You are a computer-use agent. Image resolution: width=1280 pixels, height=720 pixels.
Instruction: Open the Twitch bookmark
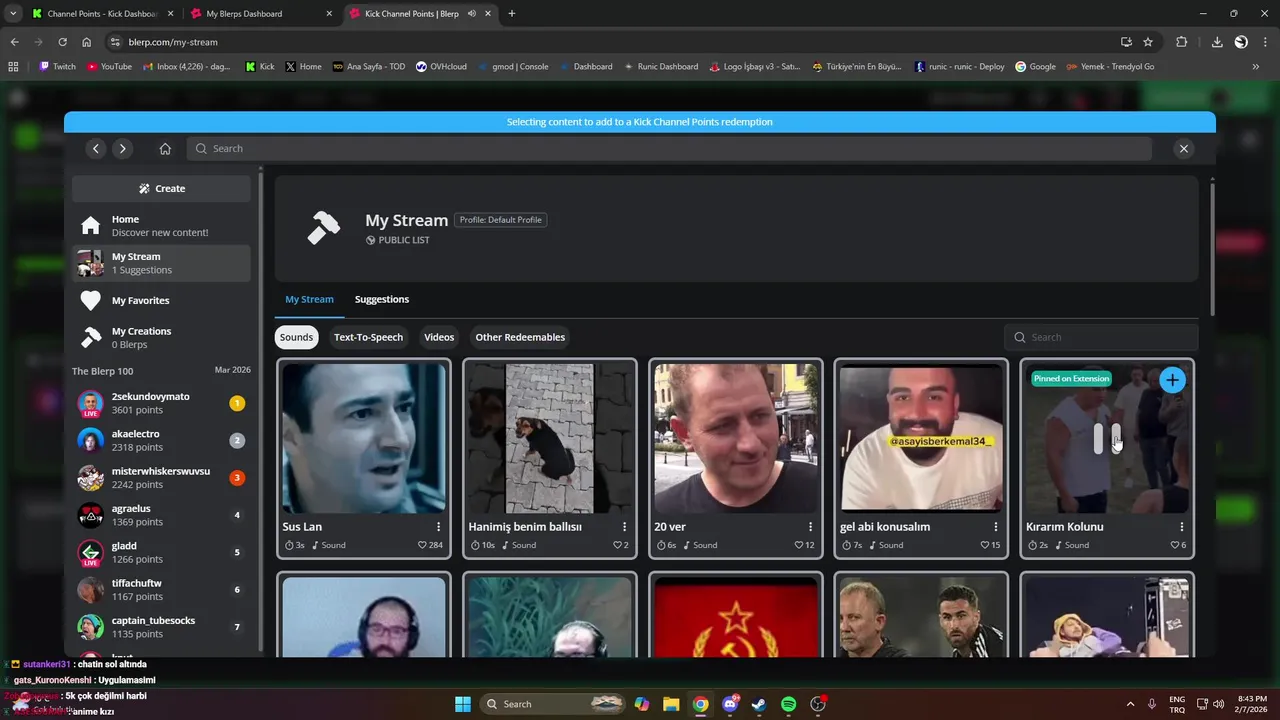(x=57, y=67)
